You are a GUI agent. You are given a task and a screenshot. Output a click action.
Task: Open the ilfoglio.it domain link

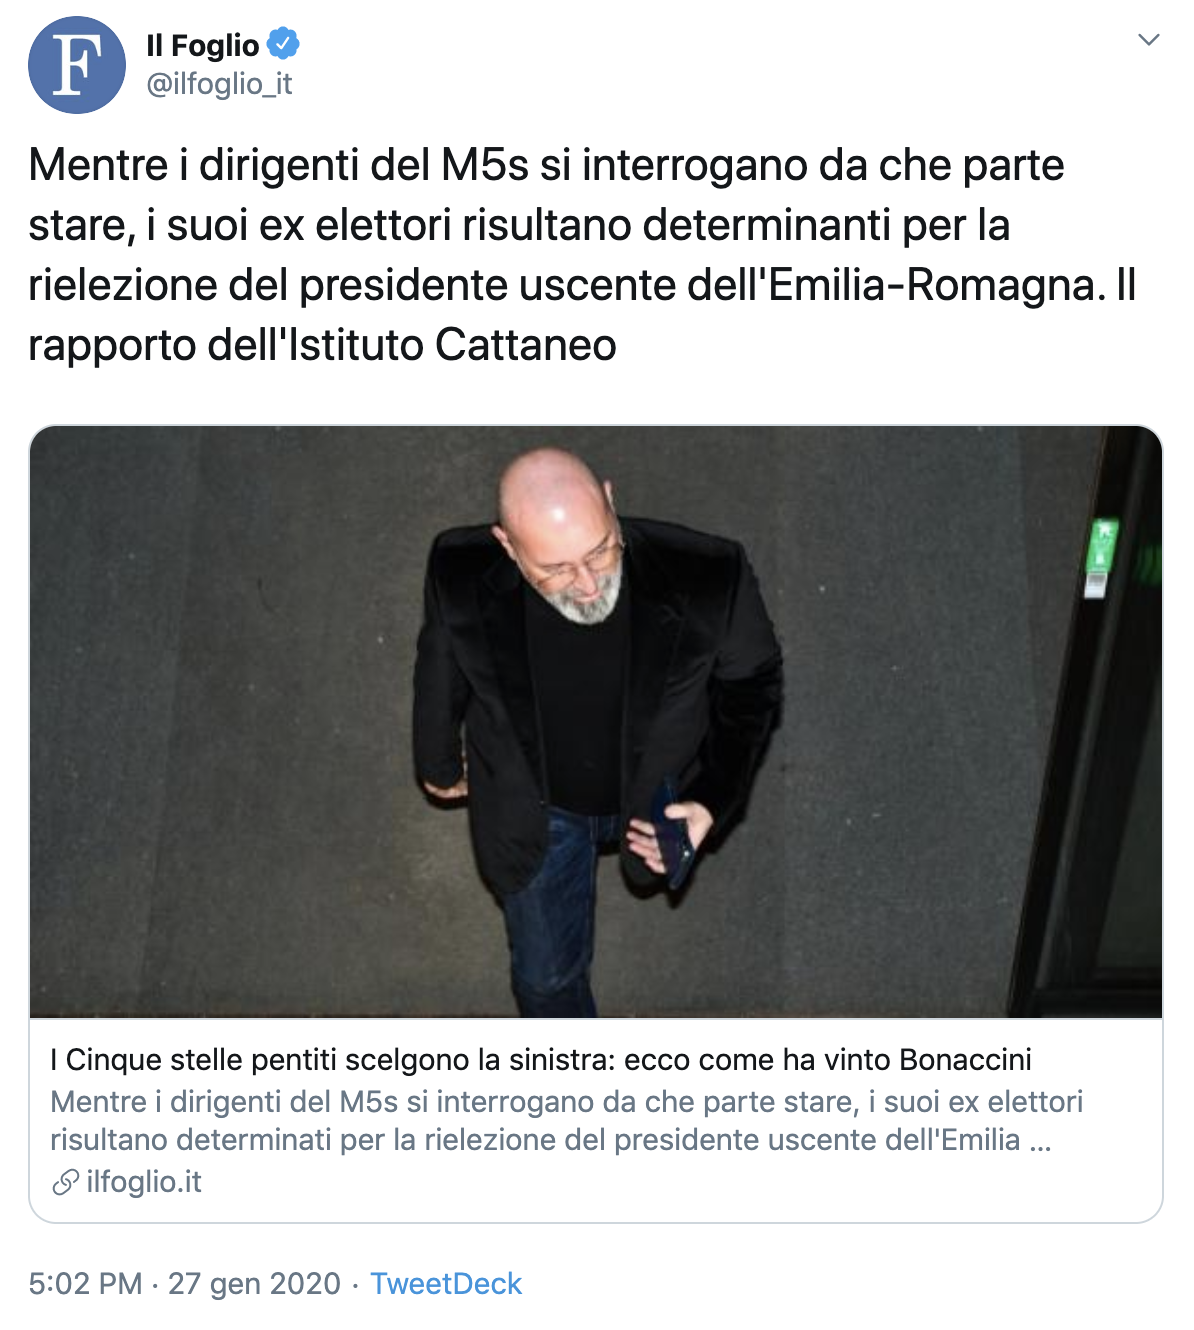(144, 1182)
